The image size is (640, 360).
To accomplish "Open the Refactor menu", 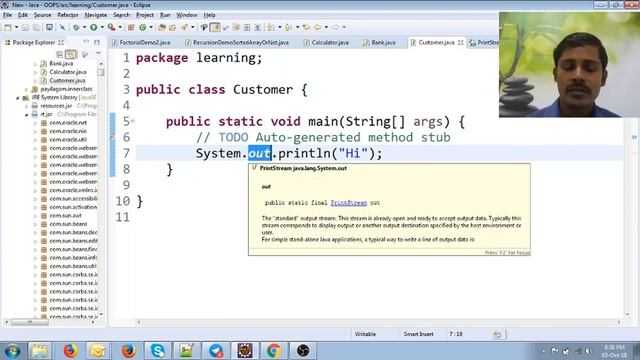I will (68, 15).
